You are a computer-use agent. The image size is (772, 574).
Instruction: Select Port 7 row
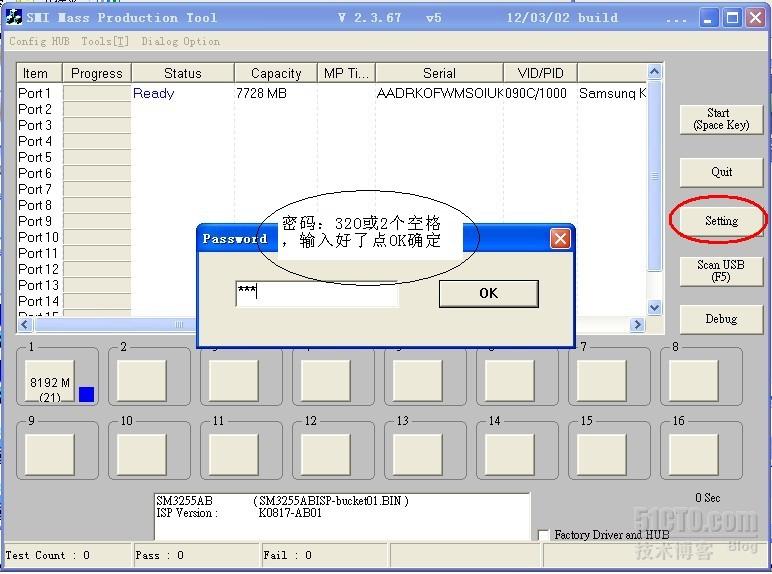pos(331,189)
